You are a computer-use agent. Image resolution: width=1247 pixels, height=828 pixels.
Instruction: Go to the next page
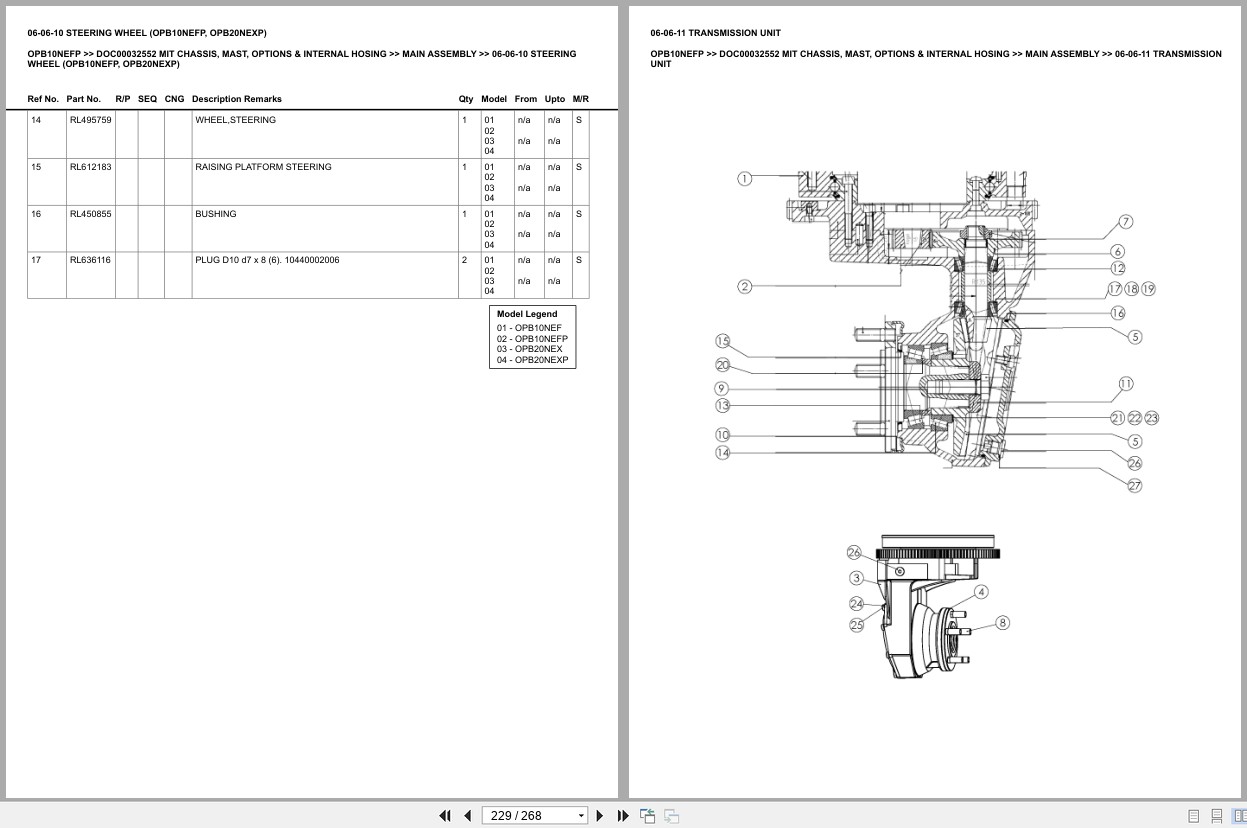pyautogui.click(x=600, y=816)
